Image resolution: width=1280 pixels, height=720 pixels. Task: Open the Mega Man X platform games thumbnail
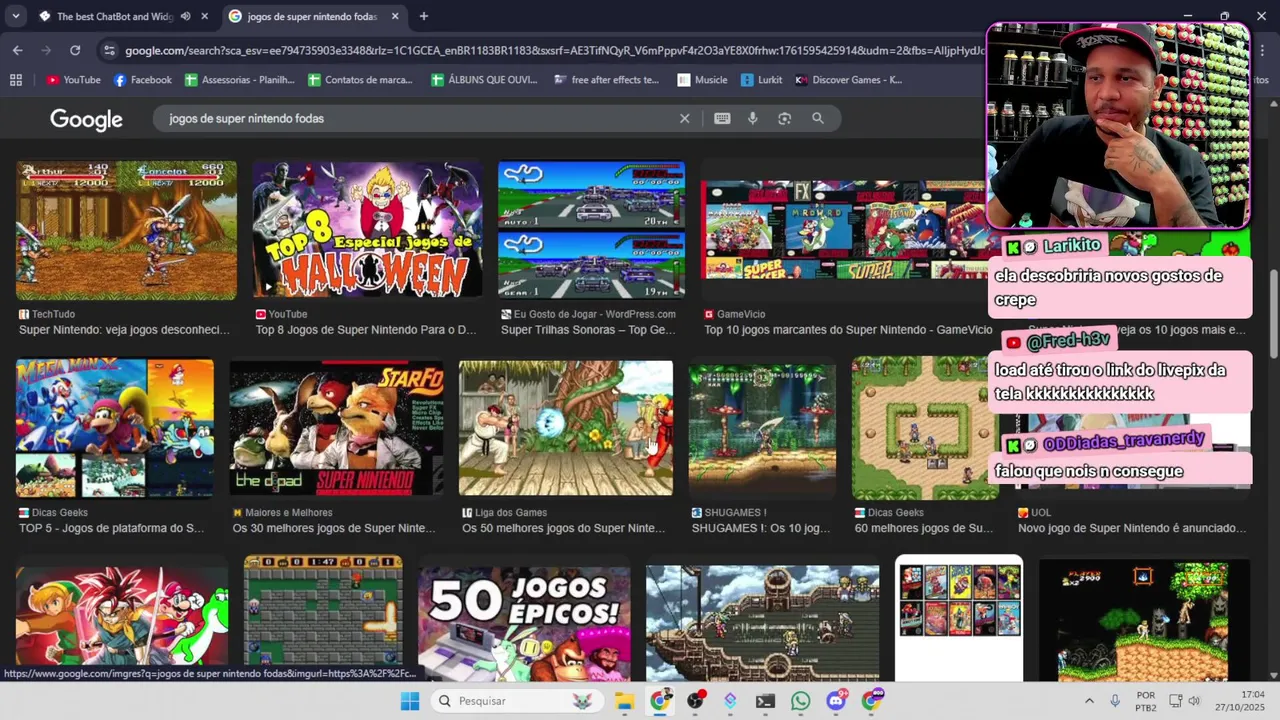pyautogui.click(x=115, y=428)
